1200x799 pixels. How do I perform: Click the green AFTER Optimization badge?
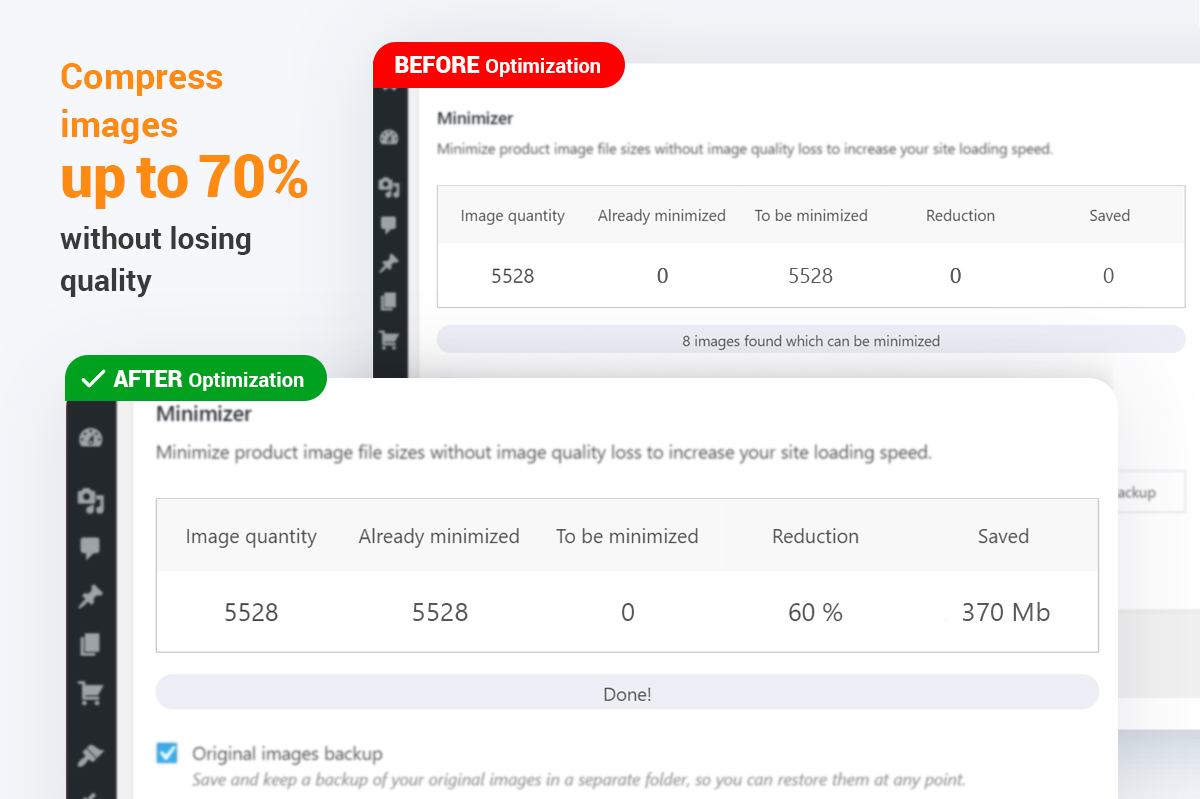196,379
